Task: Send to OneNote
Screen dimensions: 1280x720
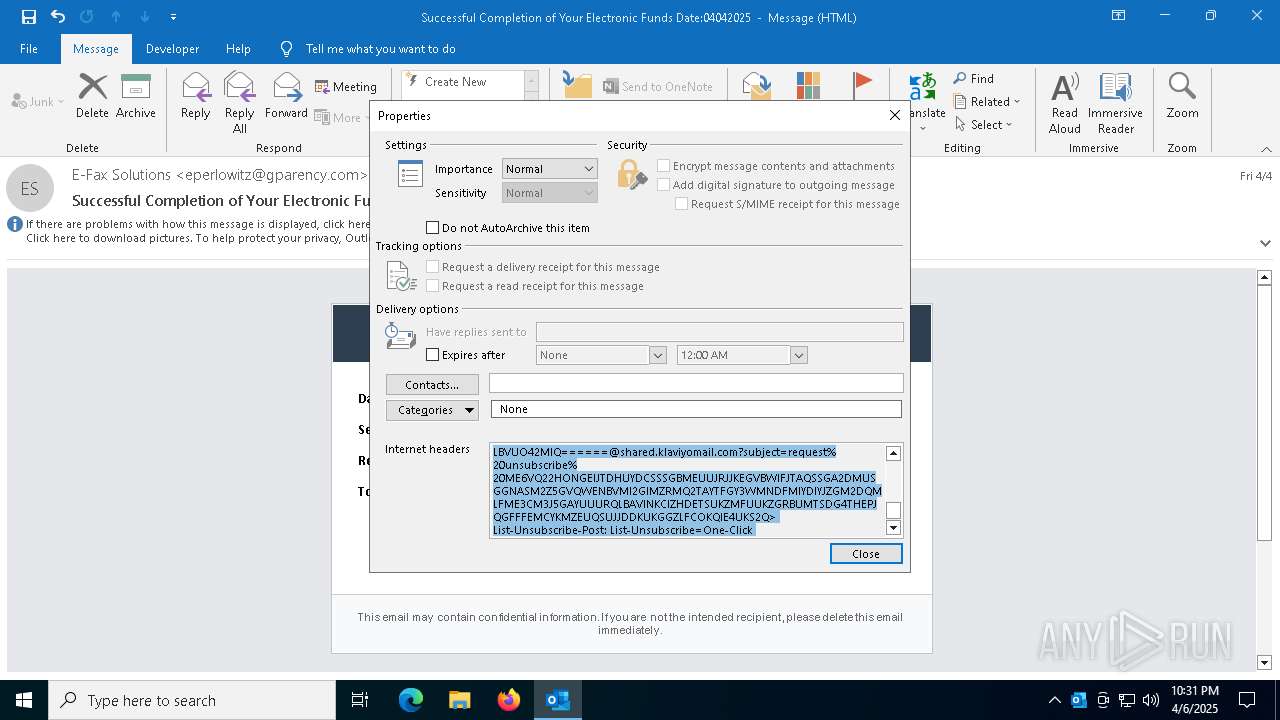Action: pyautogui.click(x=657, y=87)
